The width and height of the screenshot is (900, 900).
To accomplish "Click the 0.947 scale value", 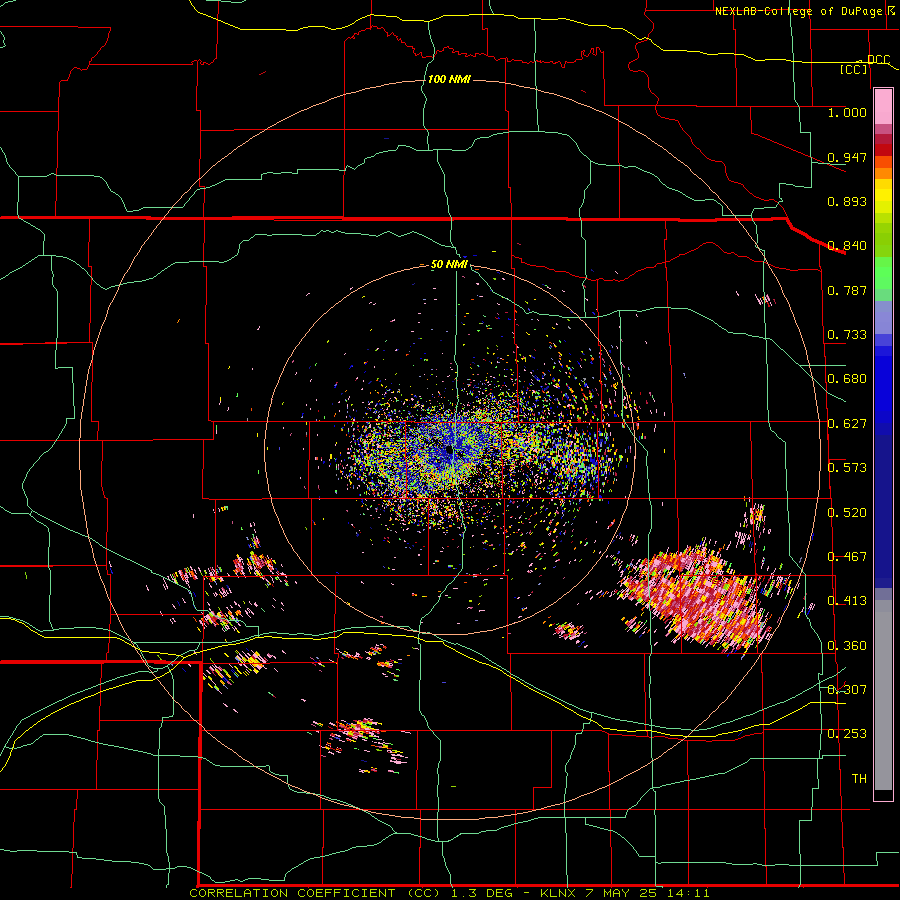I will click(x=847, y=157).
